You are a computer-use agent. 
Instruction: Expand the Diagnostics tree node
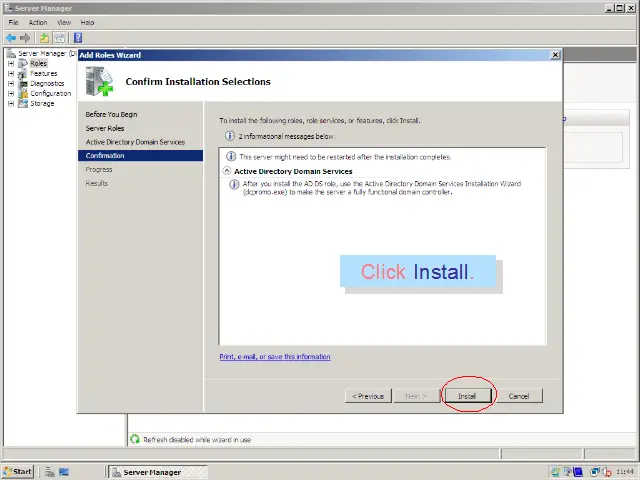coord(11,83)
